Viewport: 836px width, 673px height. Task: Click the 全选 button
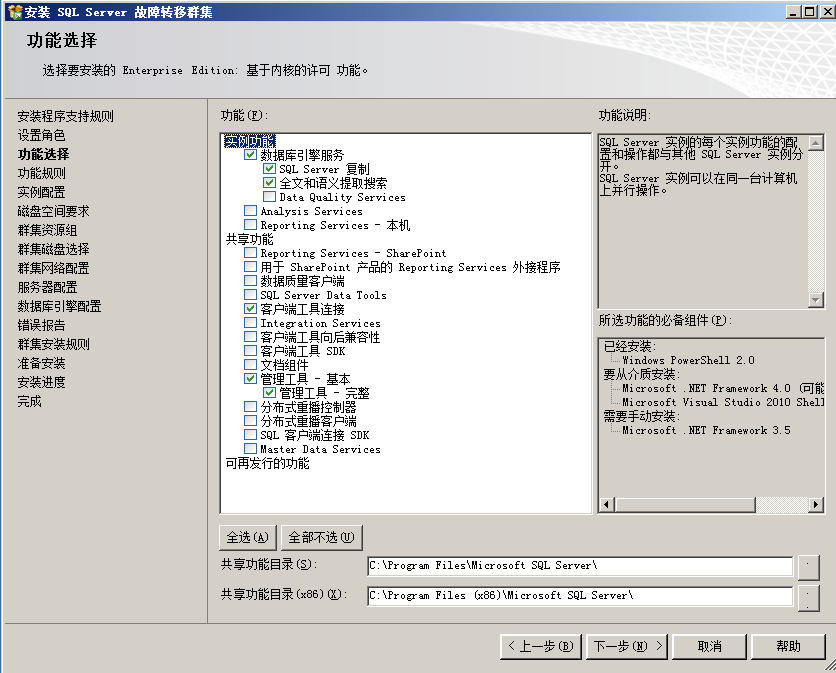[246, 537]
